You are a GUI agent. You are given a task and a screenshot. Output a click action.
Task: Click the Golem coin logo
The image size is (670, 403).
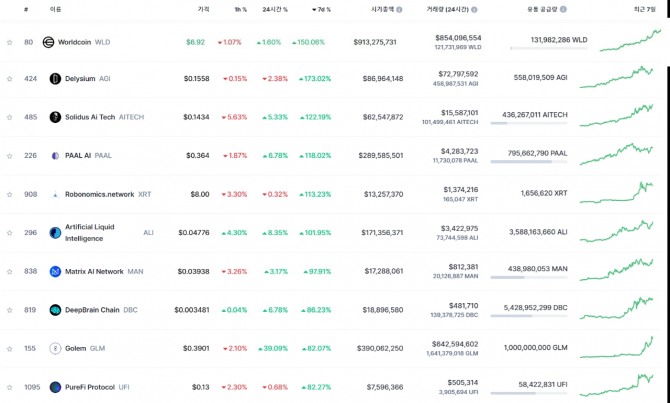[55, 348]
